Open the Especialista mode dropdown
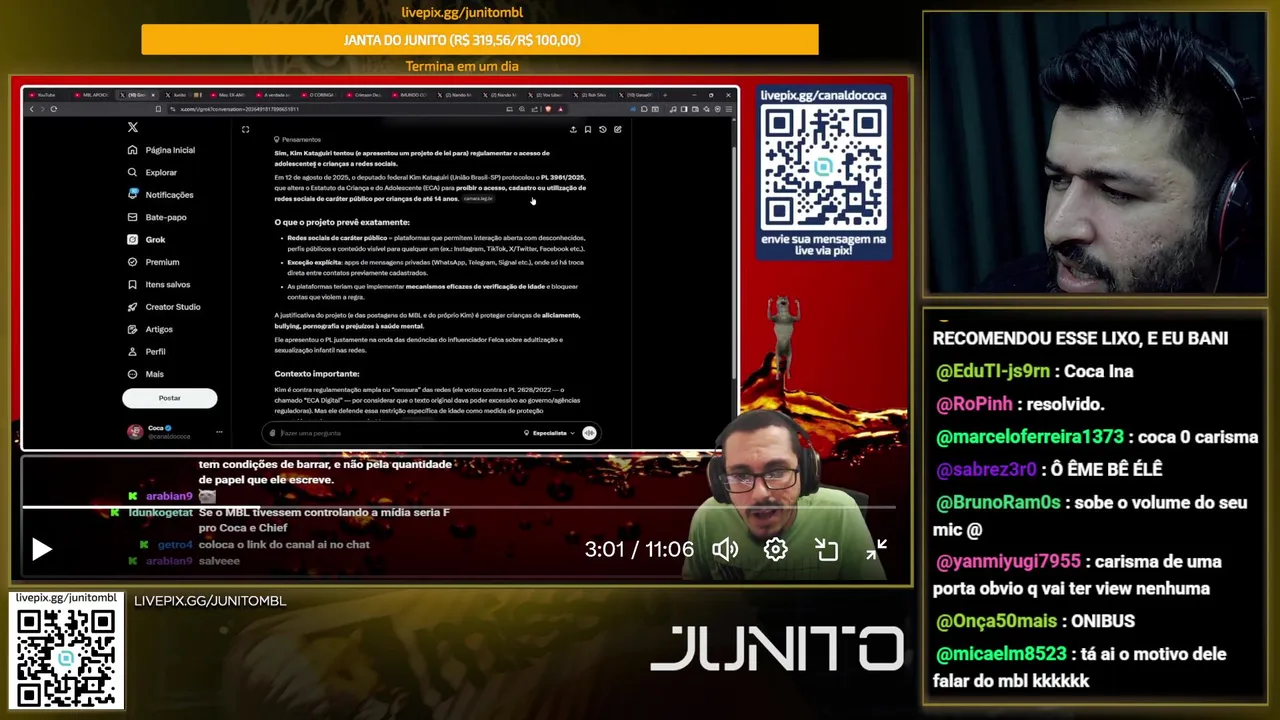The image size is (1280, 720). click(x=549, y=433)
